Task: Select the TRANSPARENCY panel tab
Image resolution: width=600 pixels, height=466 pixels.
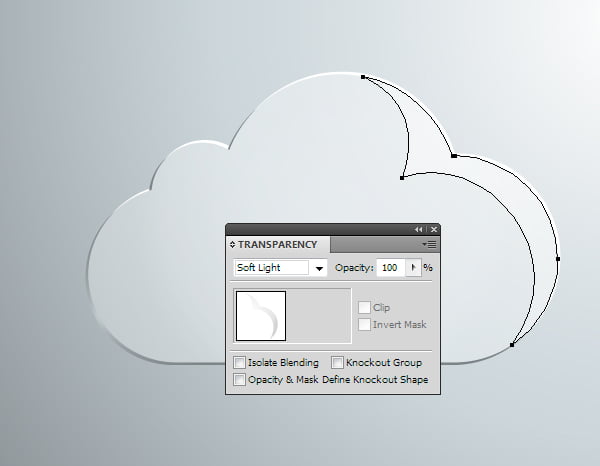Action: (277, 244)
